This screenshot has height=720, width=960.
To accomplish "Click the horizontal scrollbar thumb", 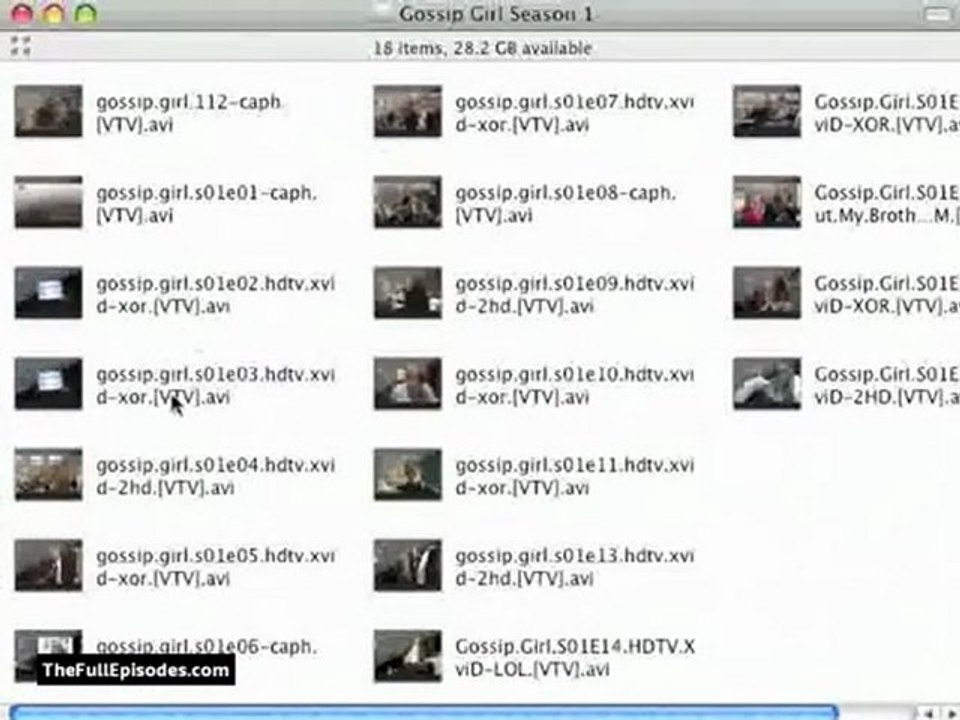I will [424, 712].
